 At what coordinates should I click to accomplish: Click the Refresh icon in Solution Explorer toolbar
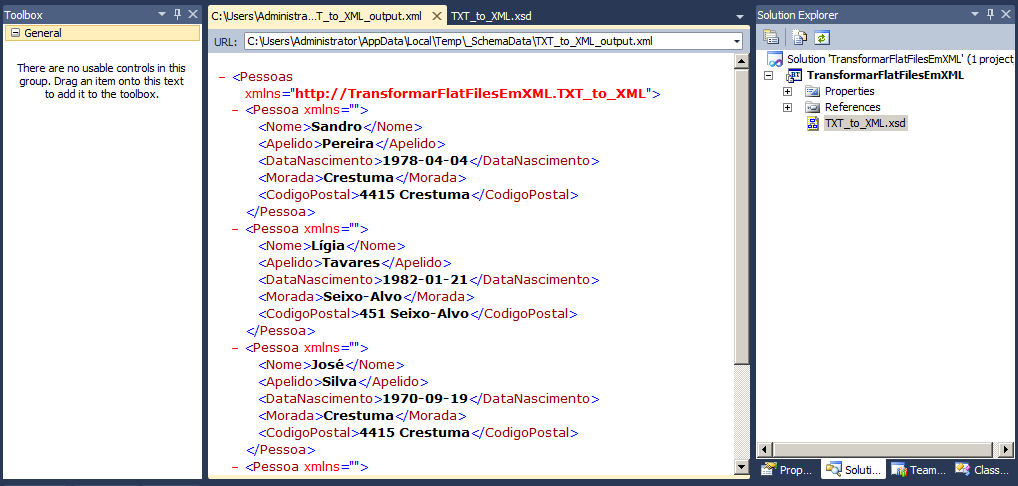pos(823,37)
